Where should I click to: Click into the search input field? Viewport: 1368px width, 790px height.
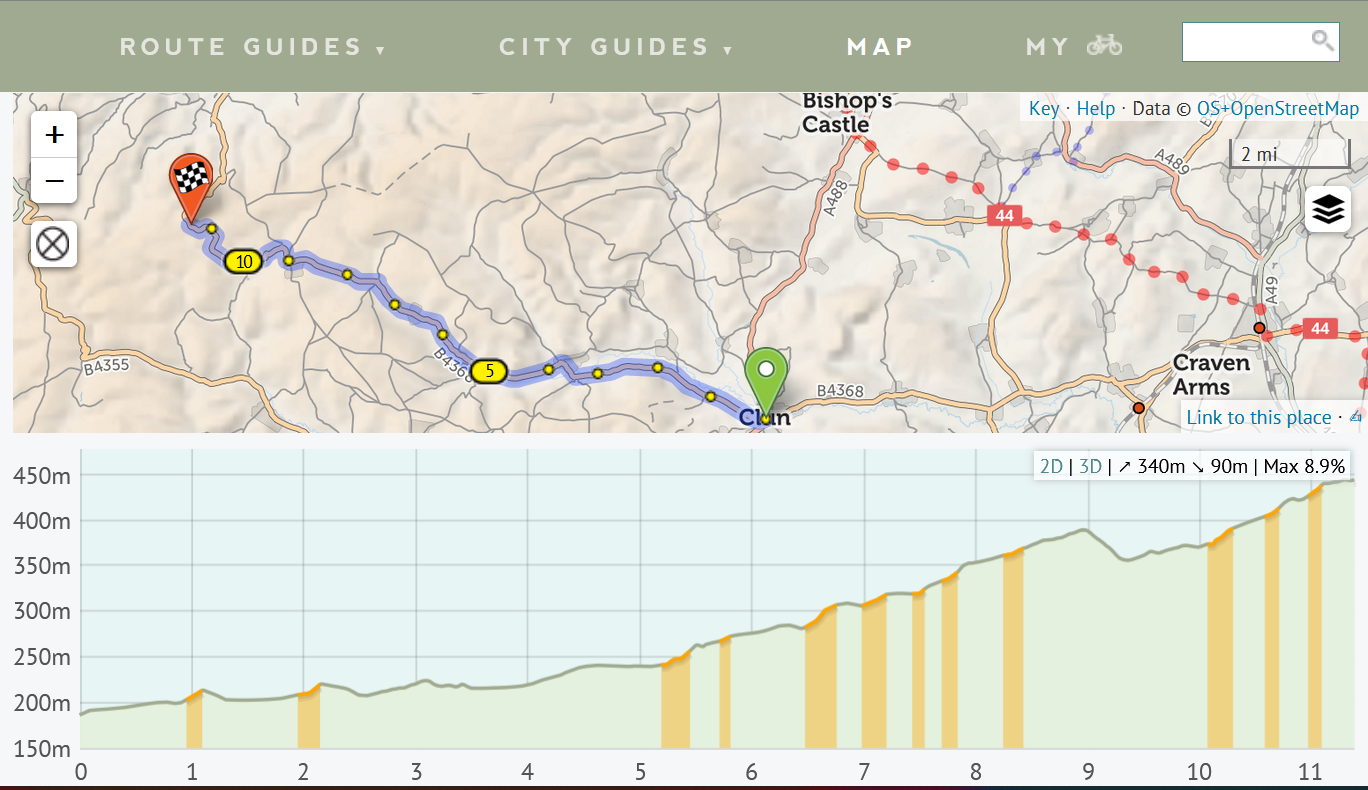pos(1245,42)
